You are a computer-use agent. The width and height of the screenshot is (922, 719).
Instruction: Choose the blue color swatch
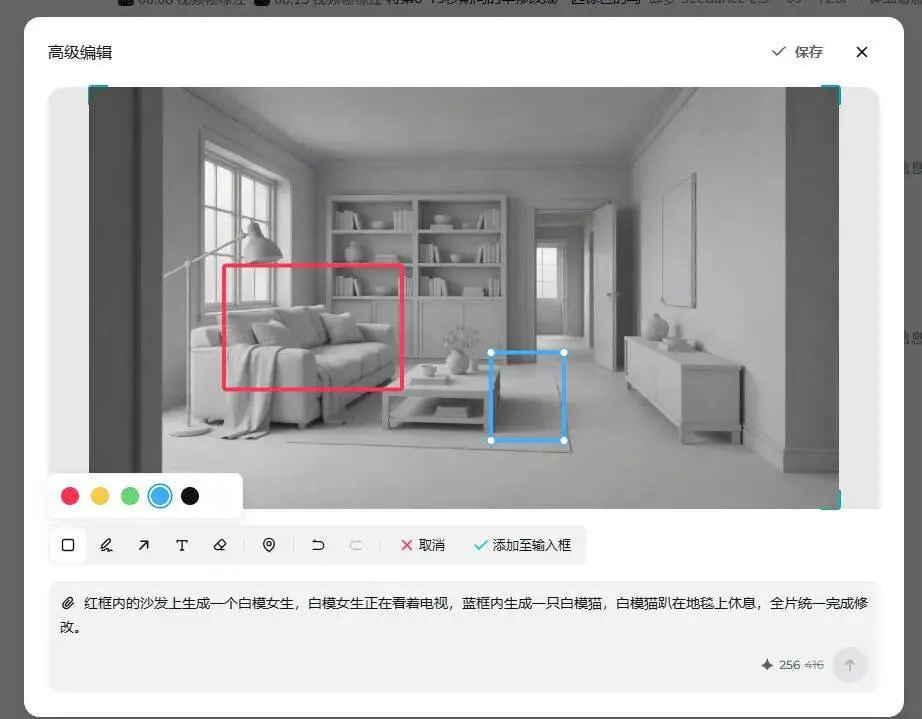(x=160, y=496)
